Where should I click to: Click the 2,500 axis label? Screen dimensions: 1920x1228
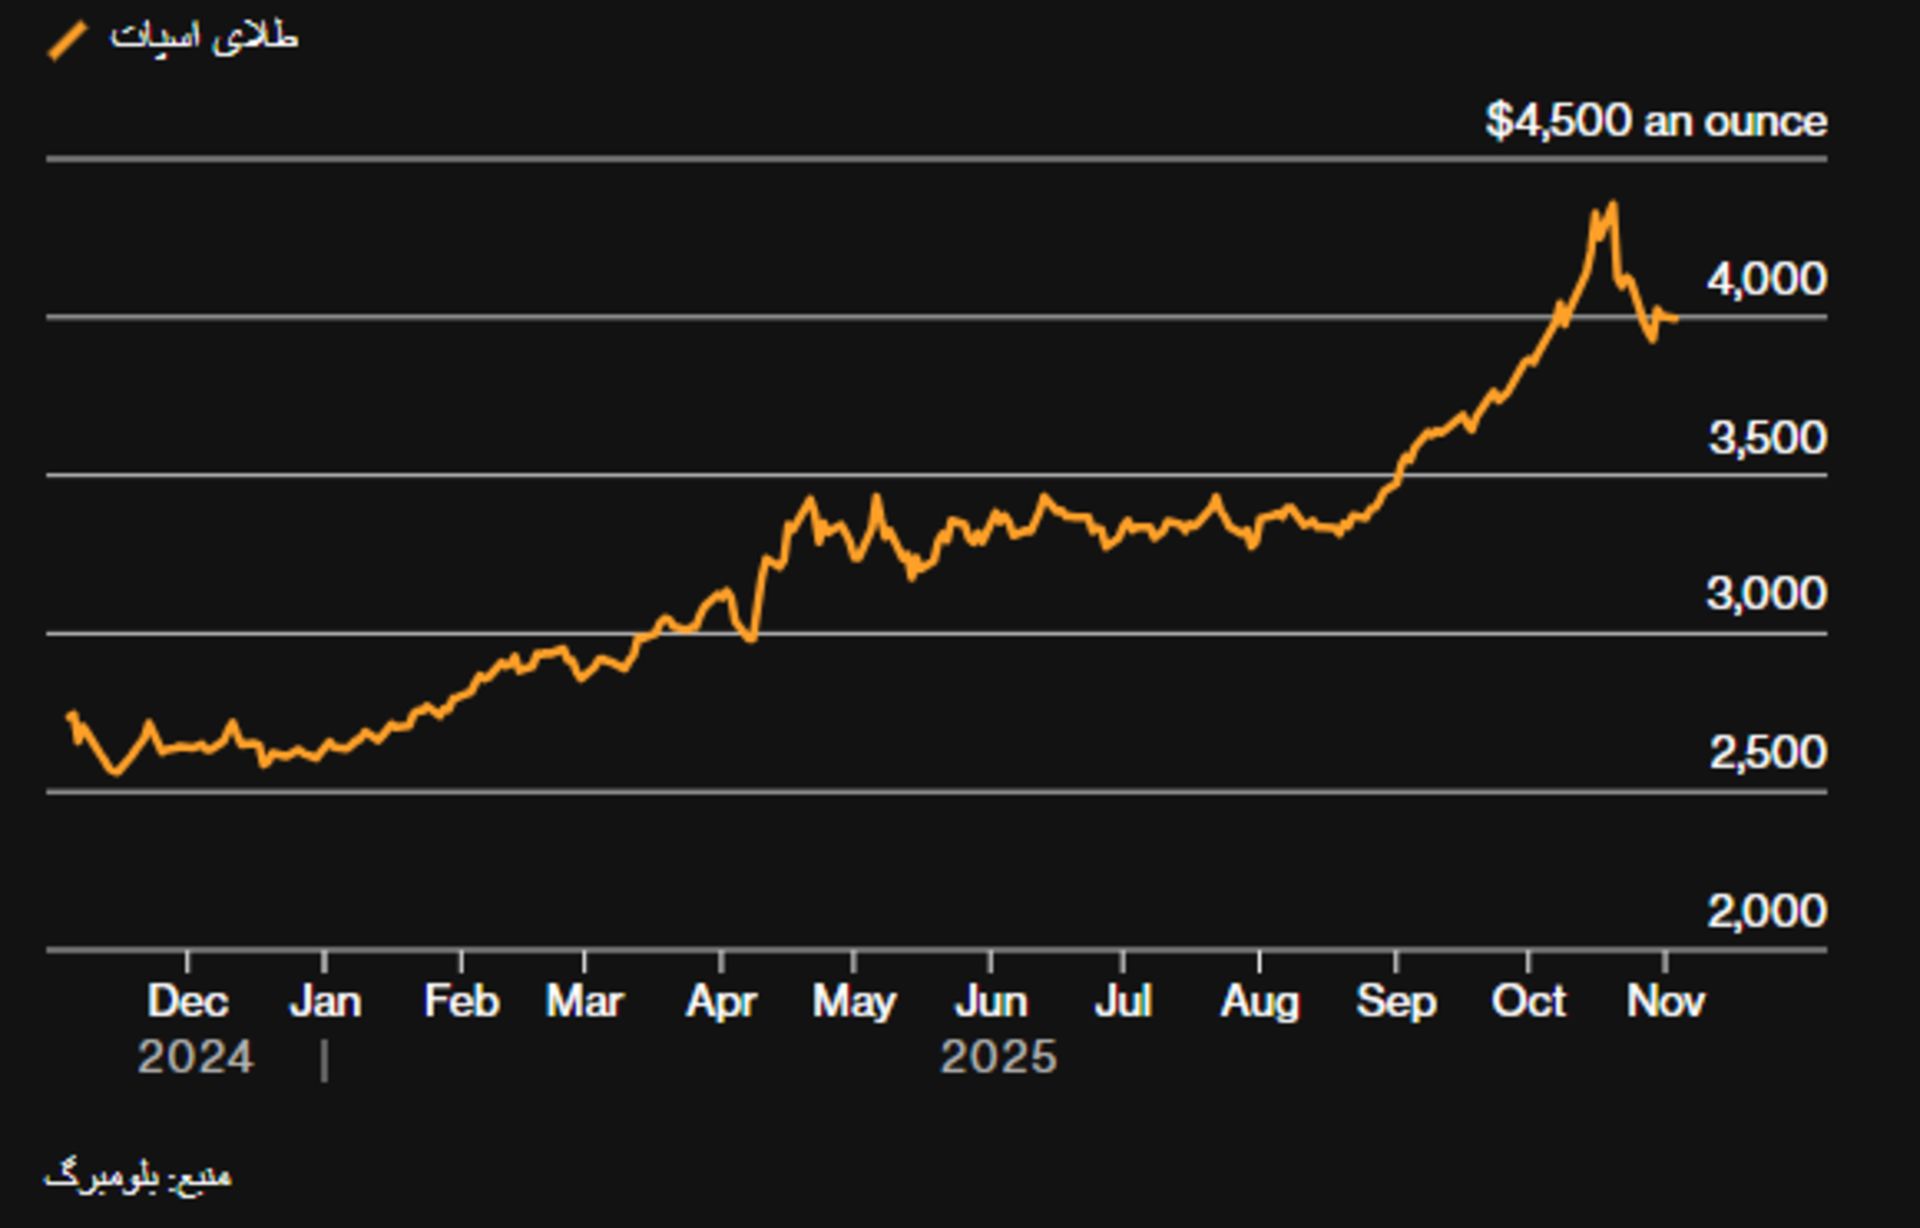coord(1767,752)
